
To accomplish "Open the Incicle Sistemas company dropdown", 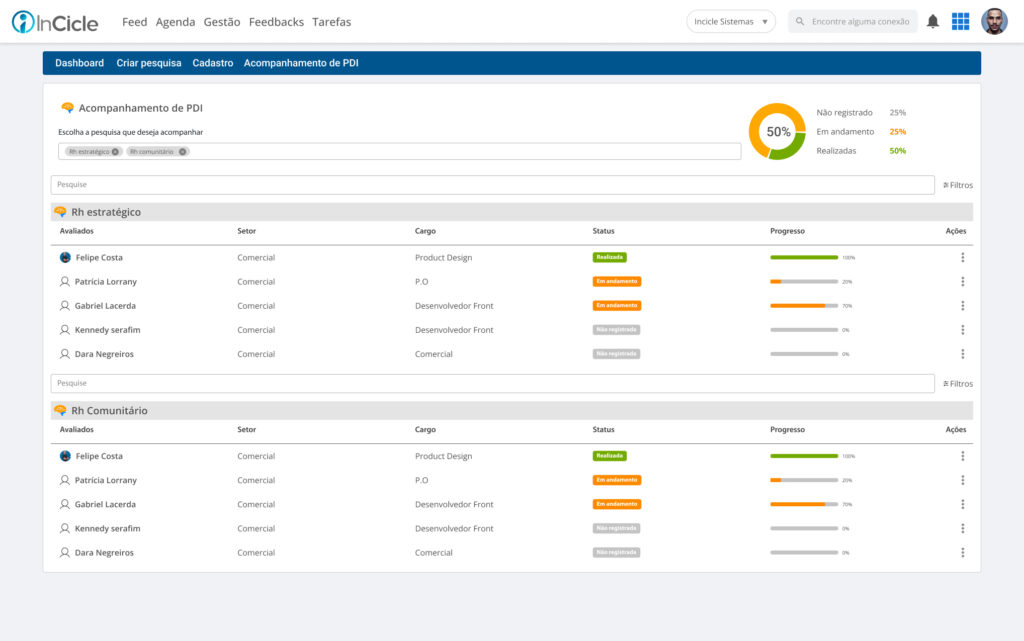I will (x=731, y=22).
